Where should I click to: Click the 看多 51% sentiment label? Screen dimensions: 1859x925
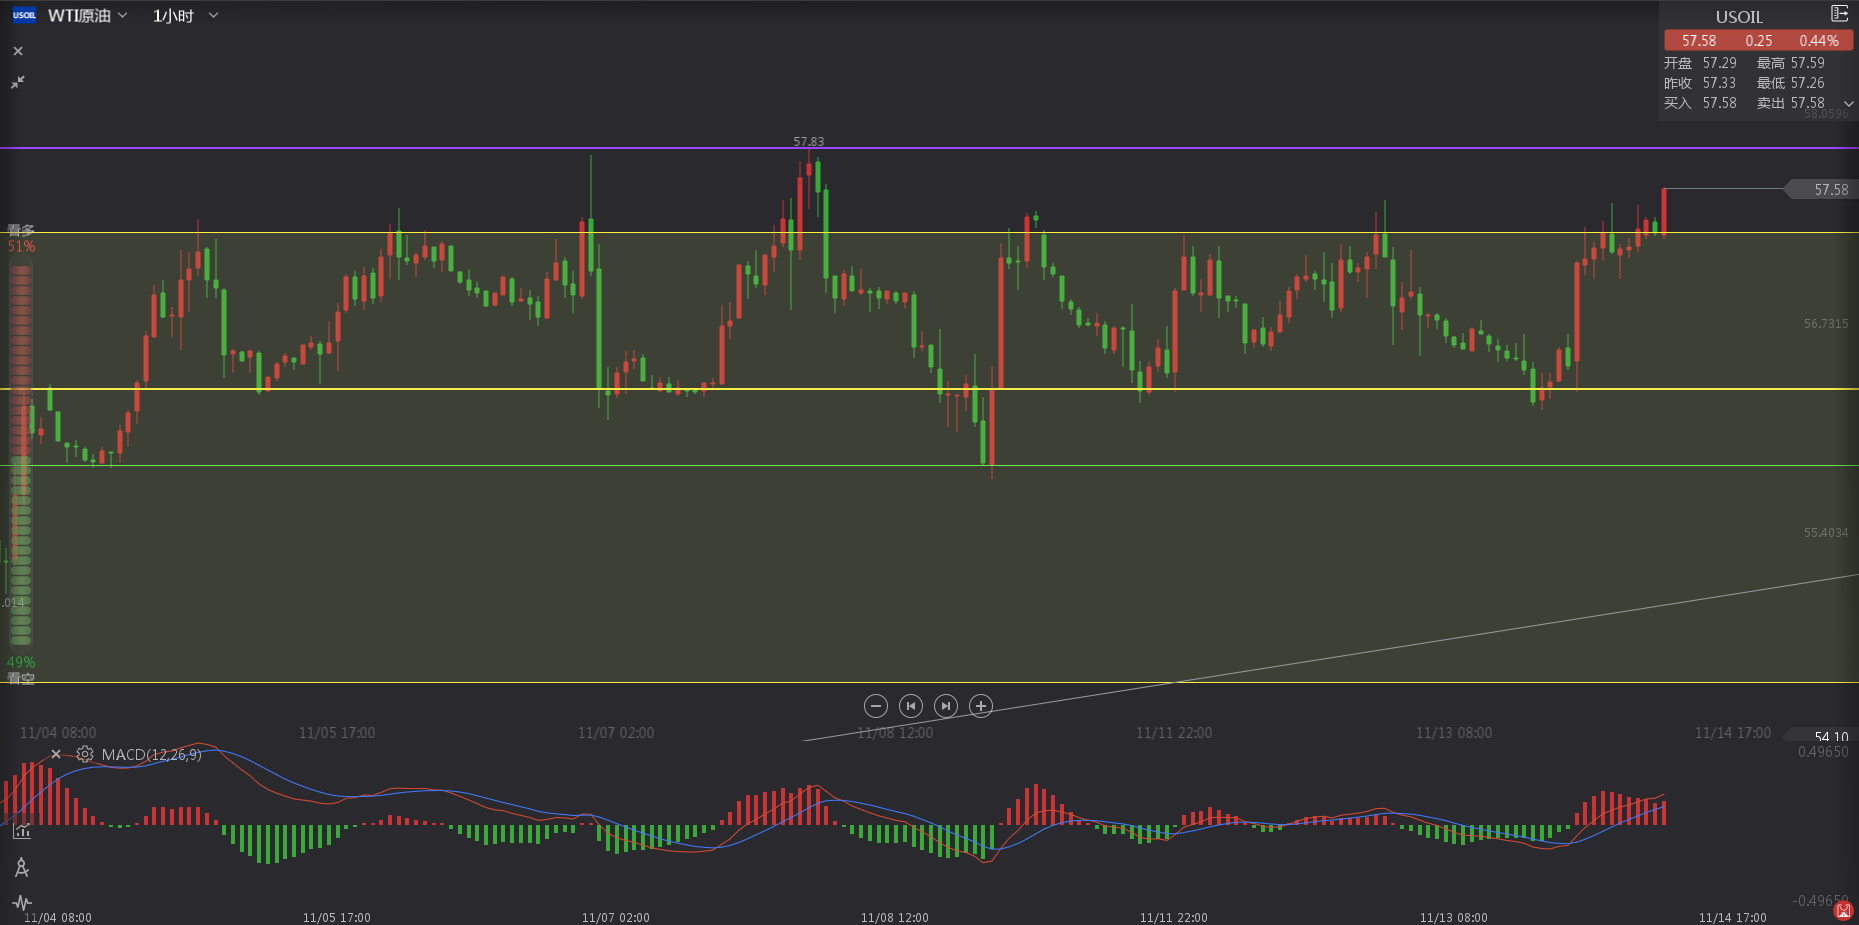21,238
